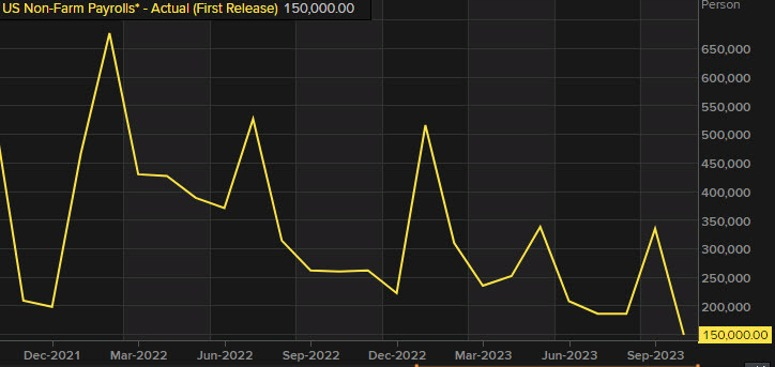775x367 pixels.
Task: Choose the Sep-2023 date label
Action: click(x=655, y=355)
